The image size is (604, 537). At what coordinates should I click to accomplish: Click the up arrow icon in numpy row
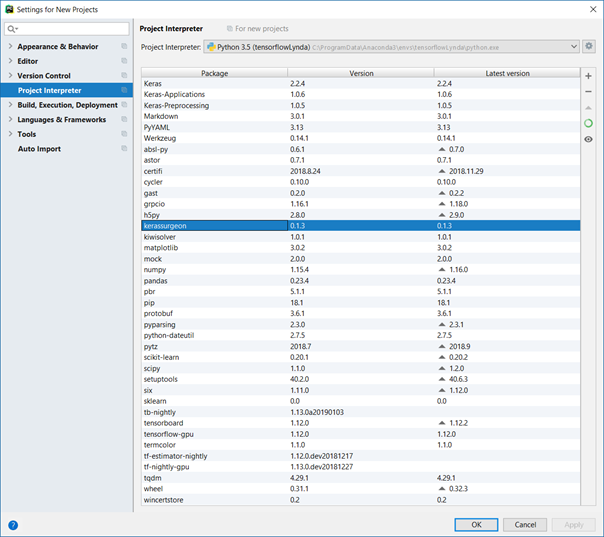tap(442, 270)
